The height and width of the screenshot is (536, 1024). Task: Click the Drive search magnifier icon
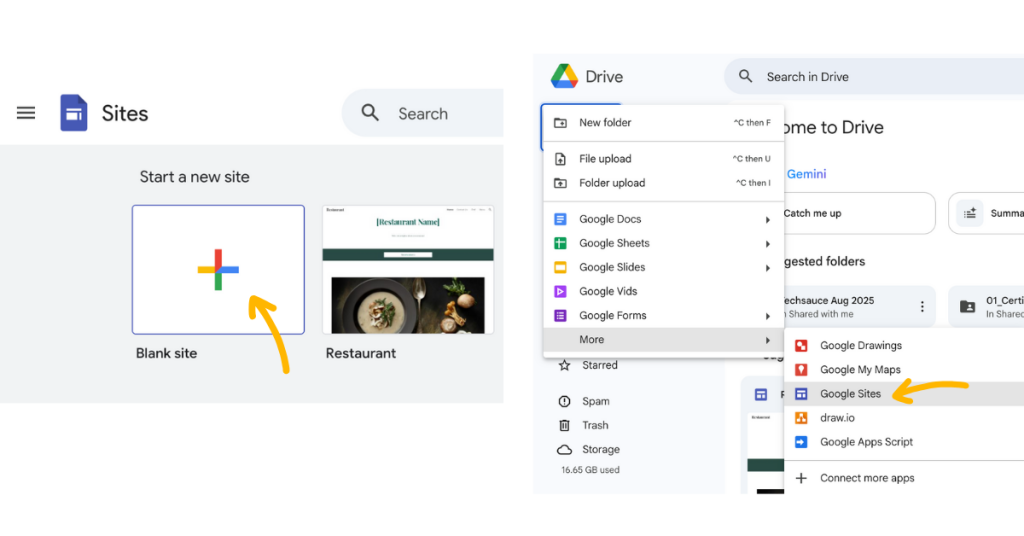(x=745, y=76)
